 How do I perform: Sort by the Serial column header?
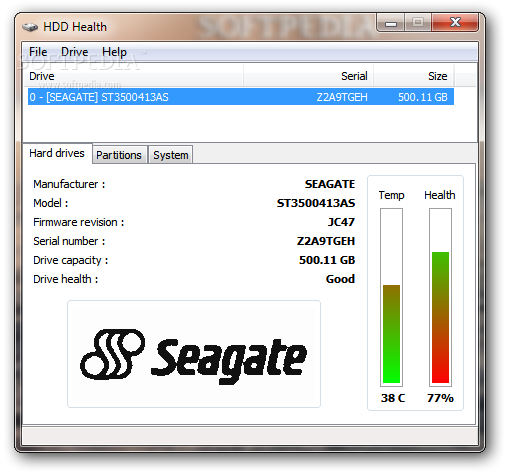(308, 76)
